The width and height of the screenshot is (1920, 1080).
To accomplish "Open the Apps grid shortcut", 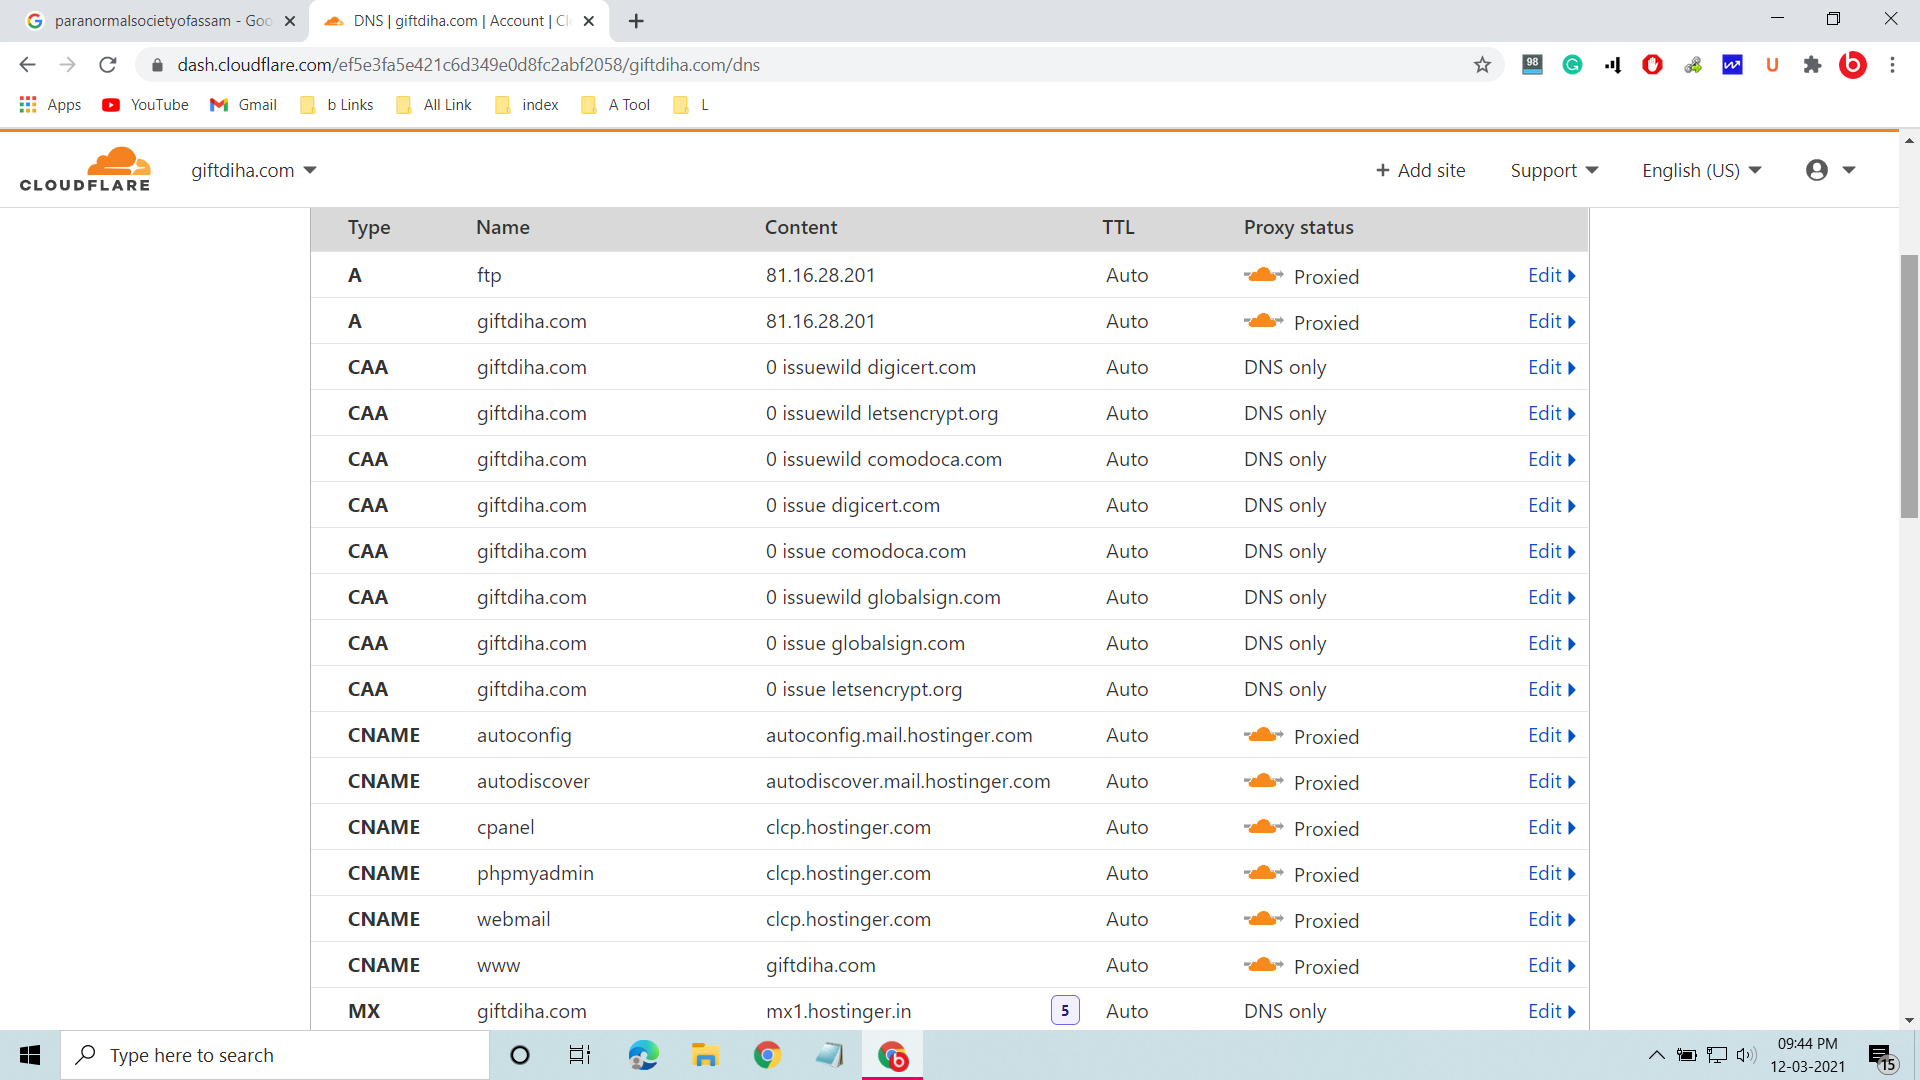I will [50, 105].
